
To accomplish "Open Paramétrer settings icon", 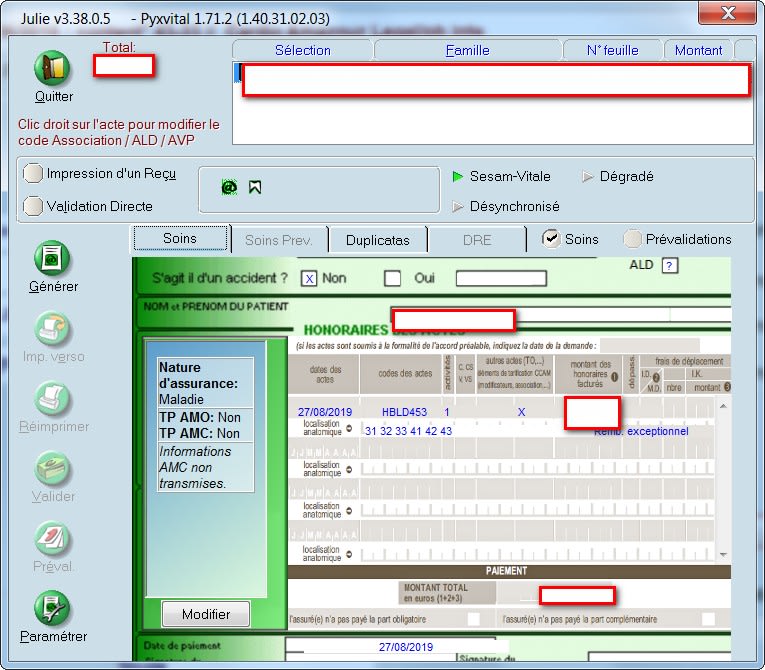I will click(53, 609).
